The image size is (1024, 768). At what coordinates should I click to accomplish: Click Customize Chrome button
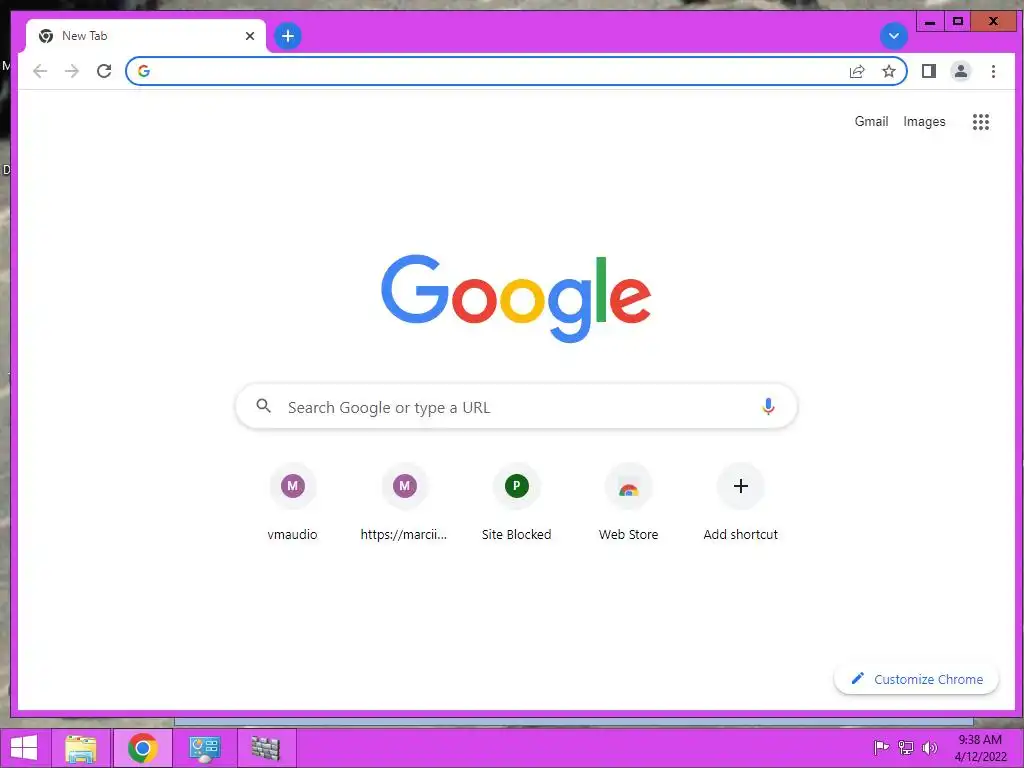click(916, 679)
